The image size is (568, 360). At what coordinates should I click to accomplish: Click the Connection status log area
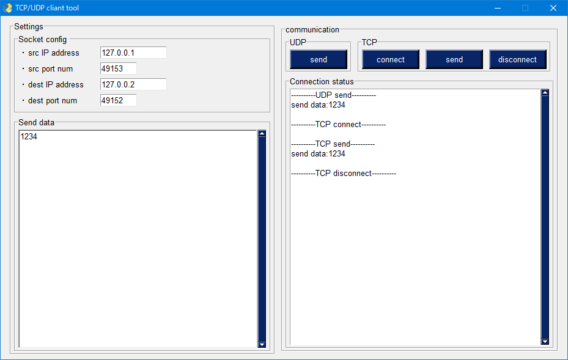[x=415, y=217]
